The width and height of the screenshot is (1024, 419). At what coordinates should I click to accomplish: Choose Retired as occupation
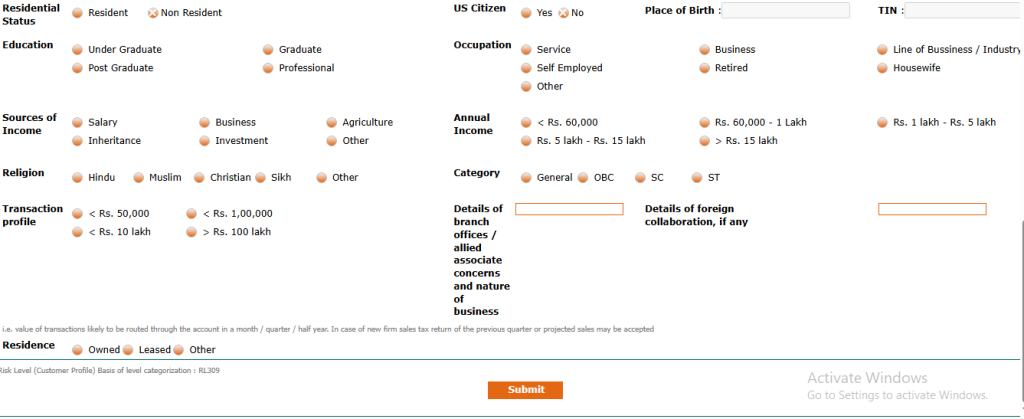705,68
